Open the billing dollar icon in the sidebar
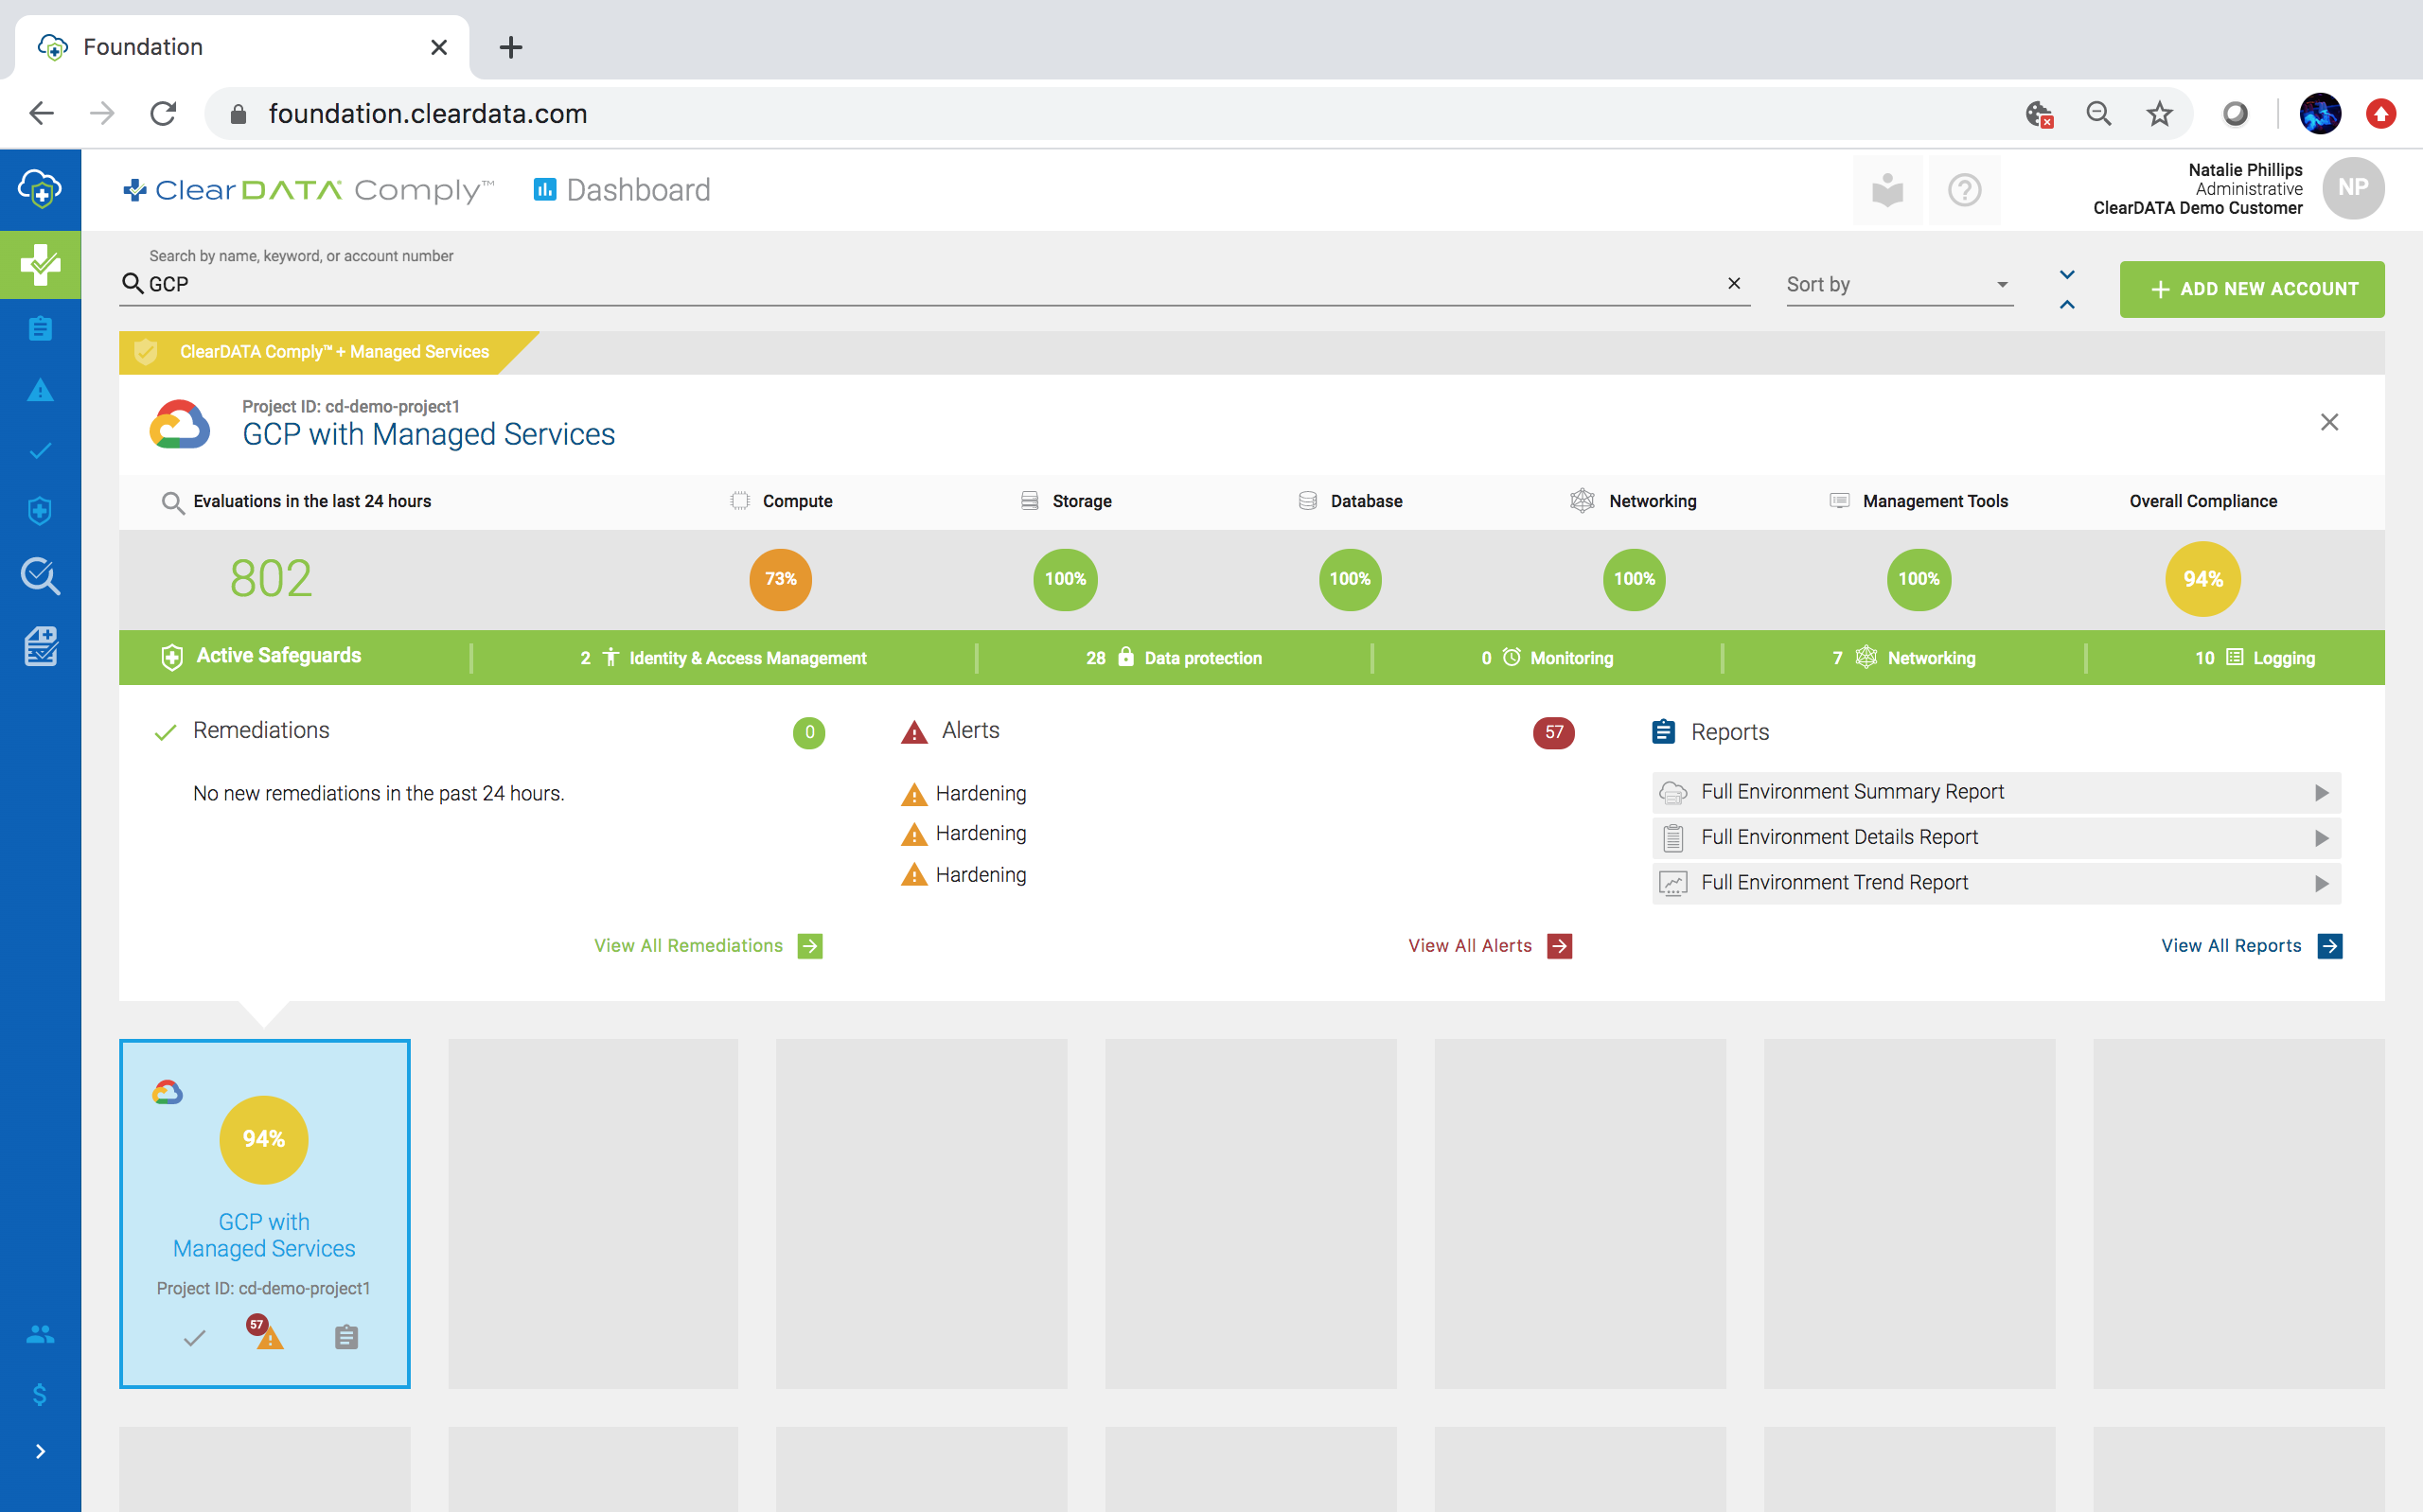Viewport: 2423px width, 1512px height. click(x=40, y=1394)
